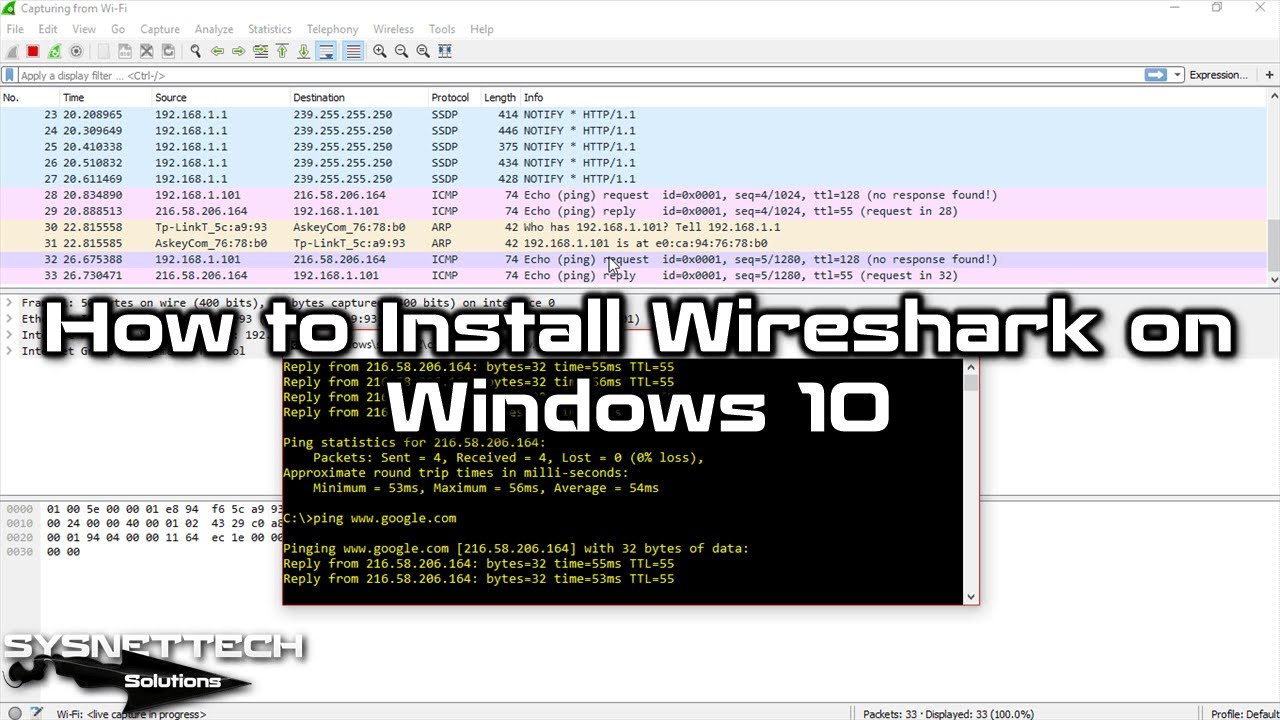Open the Go menu

[118, 29]
